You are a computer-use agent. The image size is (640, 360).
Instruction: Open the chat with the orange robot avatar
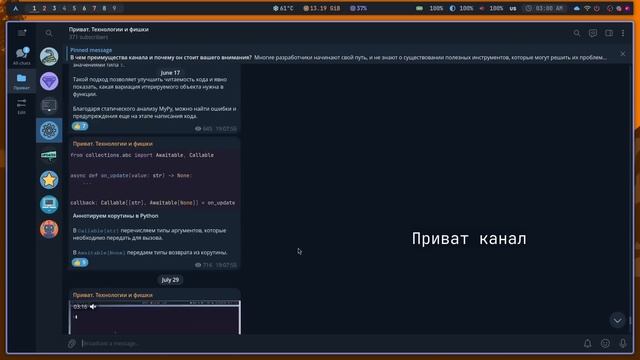point(49,229)
